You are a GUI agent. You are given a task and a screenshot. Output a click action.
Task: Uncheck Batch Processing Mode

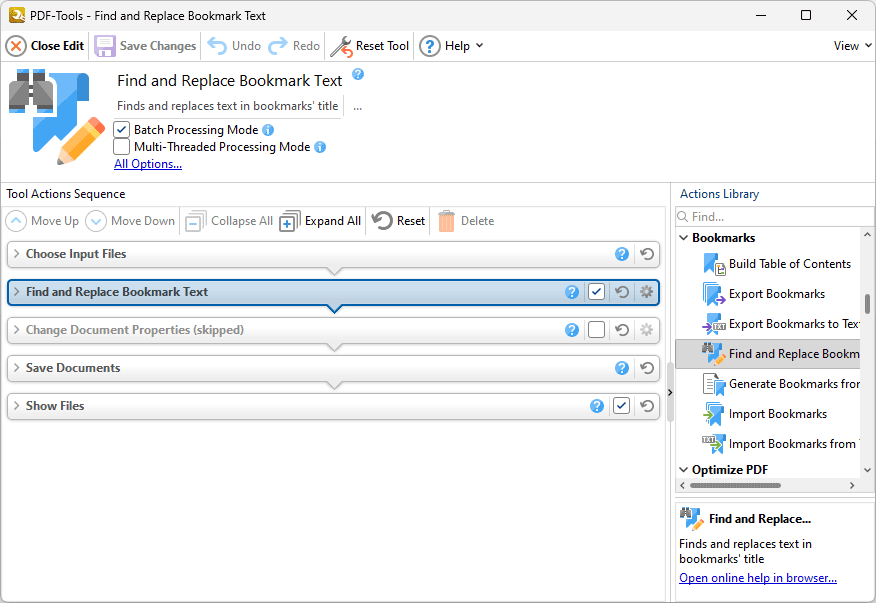(121, 130)
